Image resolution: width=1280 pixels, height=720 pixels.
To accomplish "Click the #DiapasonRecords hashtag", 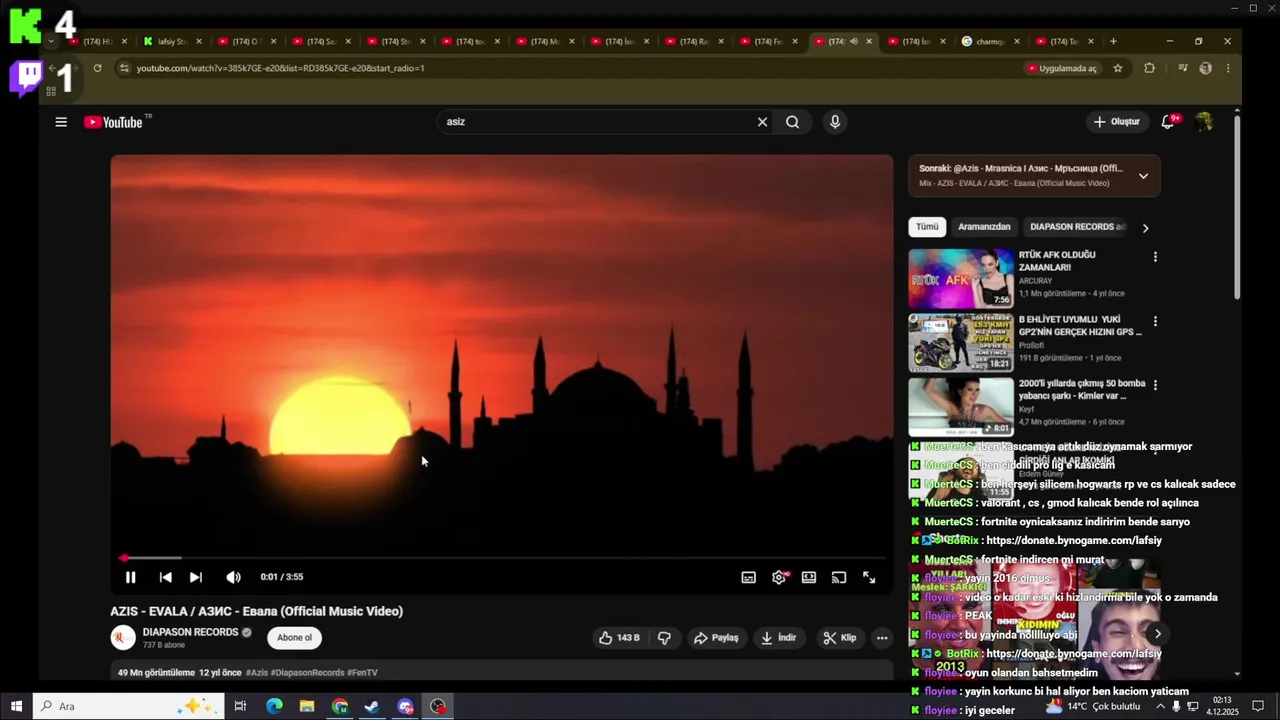I will (307, 673).
